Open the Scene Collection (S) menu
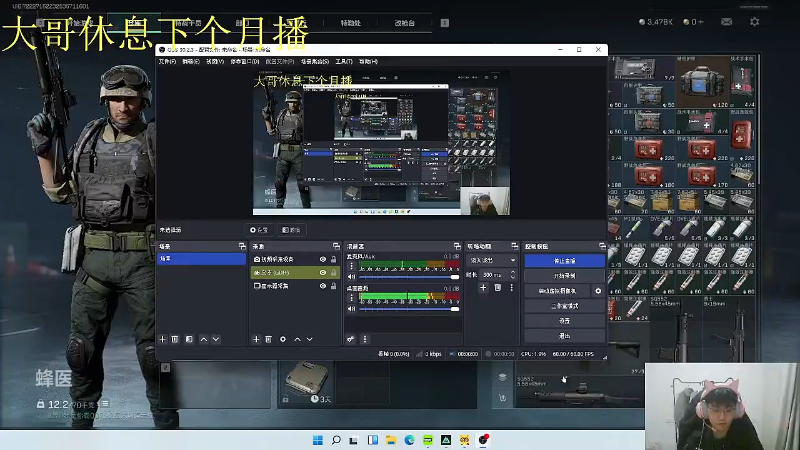 coord(315,62)
